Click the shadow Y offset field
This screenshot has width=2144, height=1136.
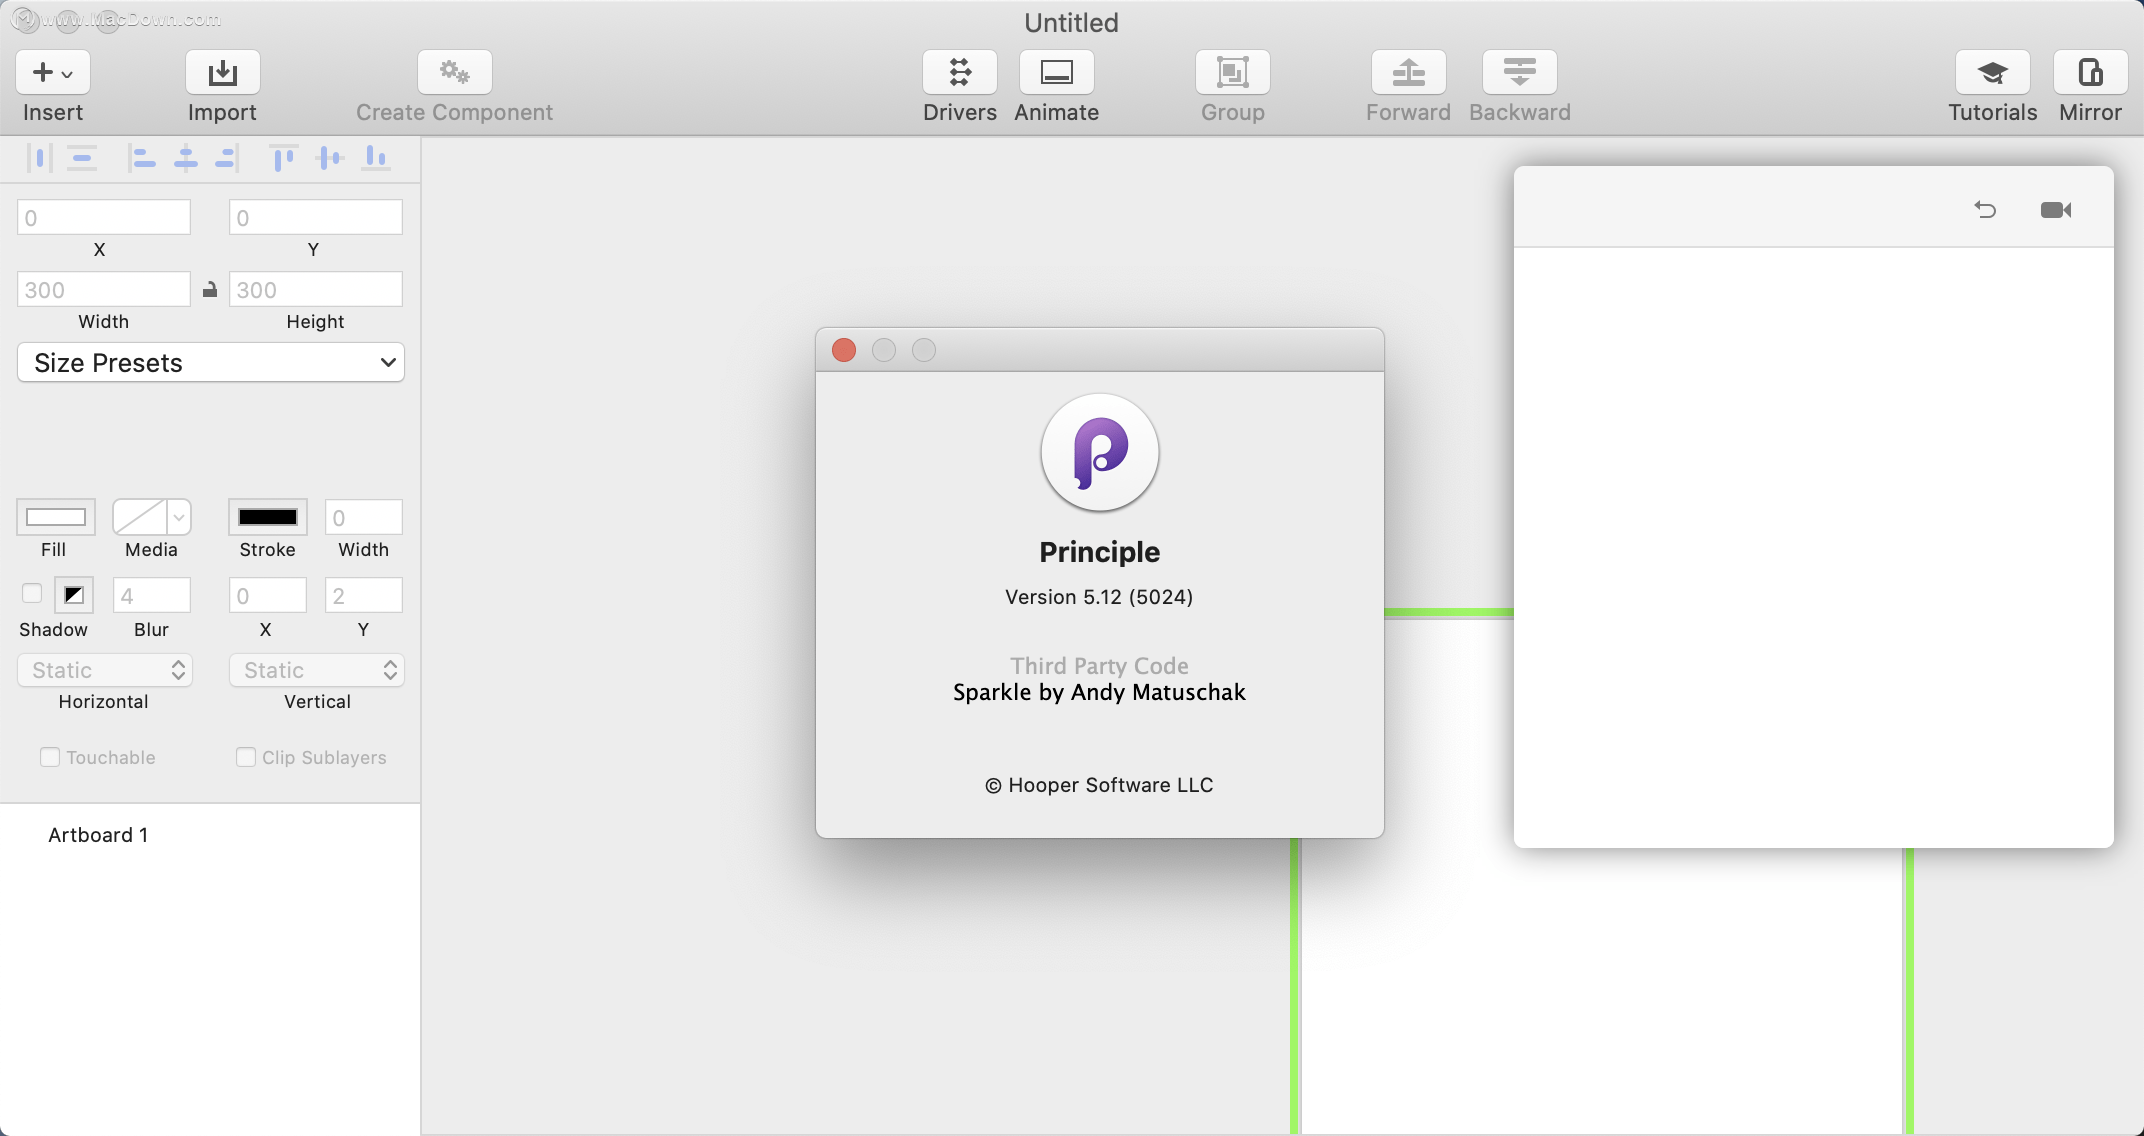coord(364,595)
